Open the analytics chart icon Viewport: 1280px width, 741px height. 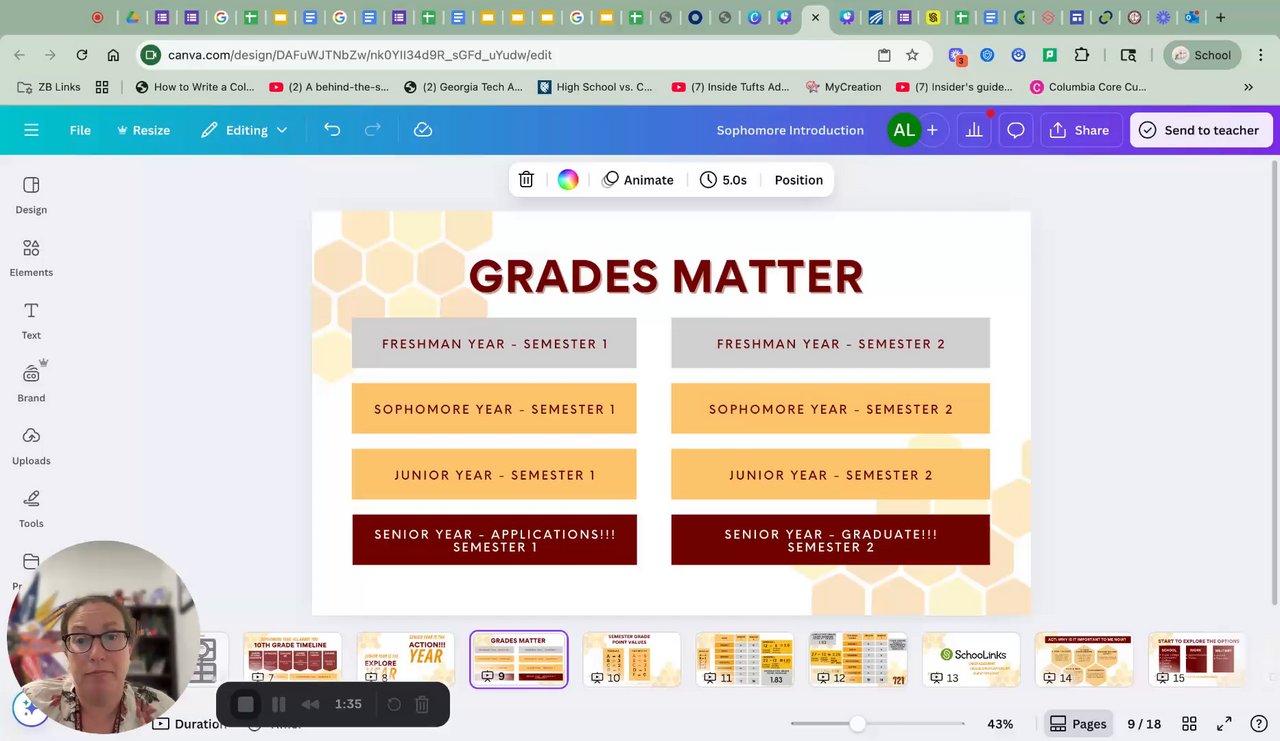click(x=974, y=130)
